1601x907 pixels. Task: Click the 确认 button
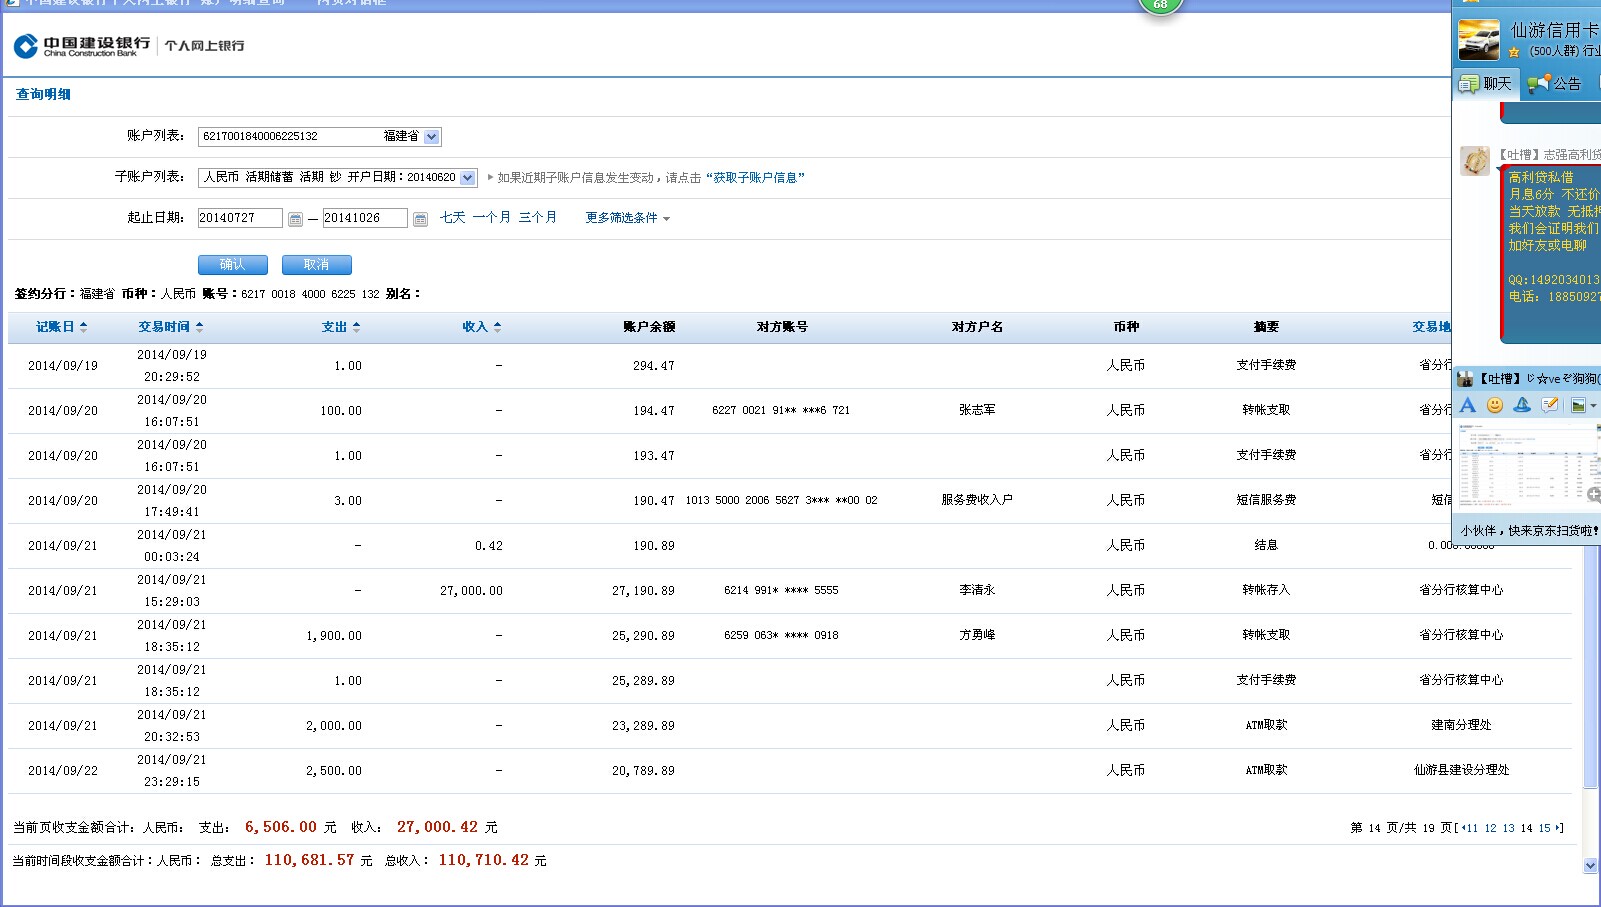coord(232,265)
